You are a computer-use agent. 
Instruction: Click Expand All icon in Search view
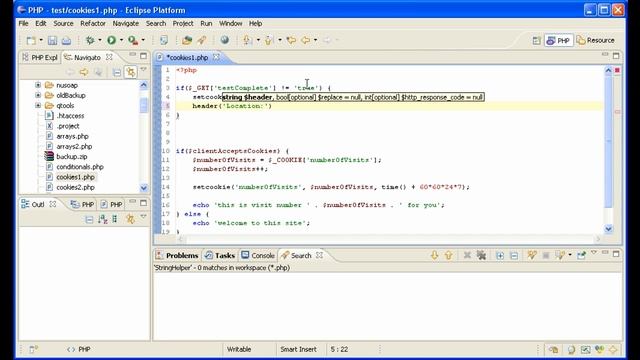(x=500, y=256)
